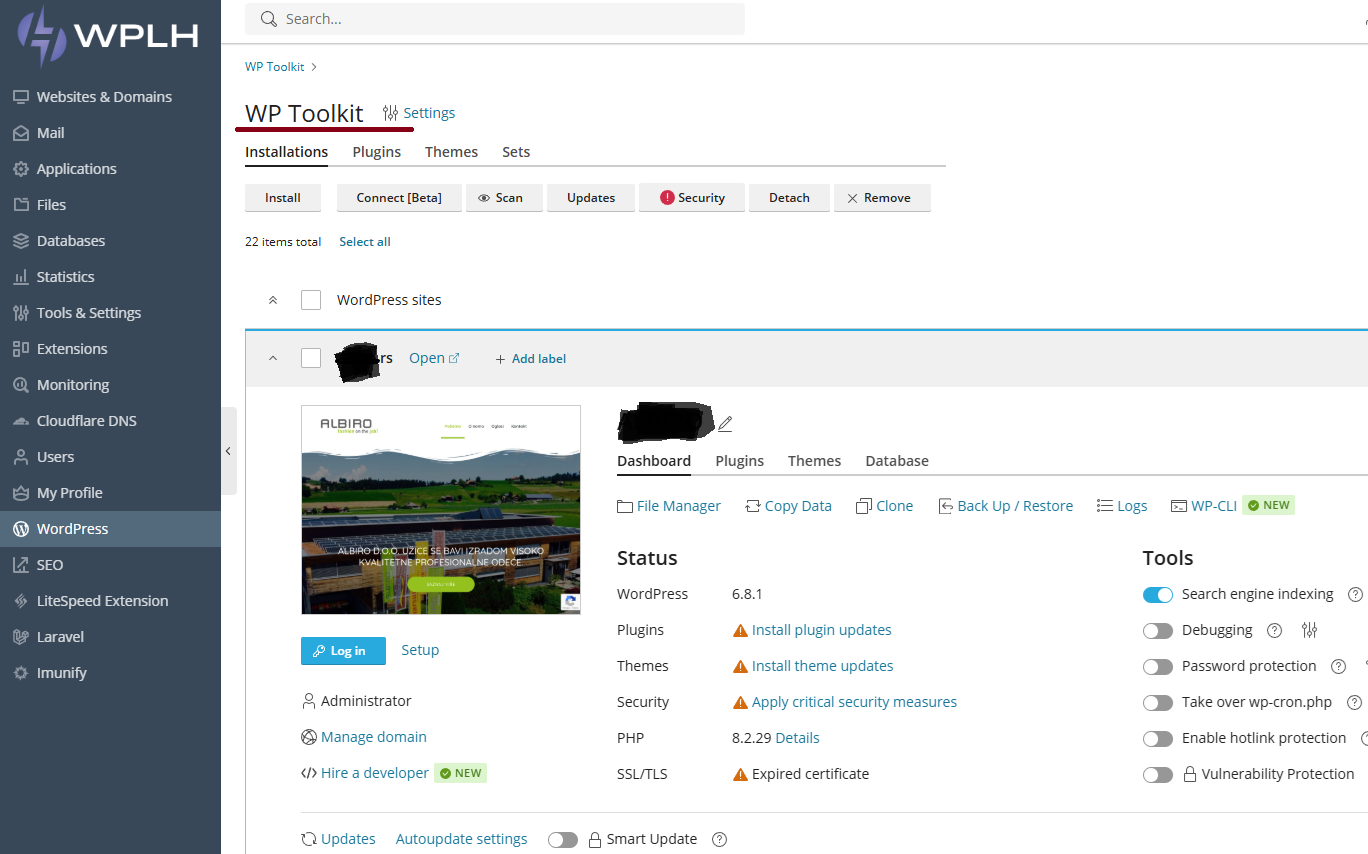Click the Monitoring magnifier icon
The height and width of the screenshot is (854, 1368).
(20, 385)
